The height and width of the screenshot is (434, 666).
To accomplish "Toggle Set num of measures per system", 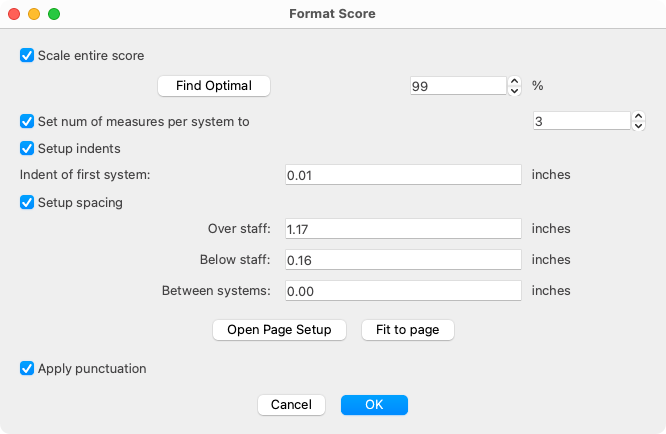I will [27, 121].
